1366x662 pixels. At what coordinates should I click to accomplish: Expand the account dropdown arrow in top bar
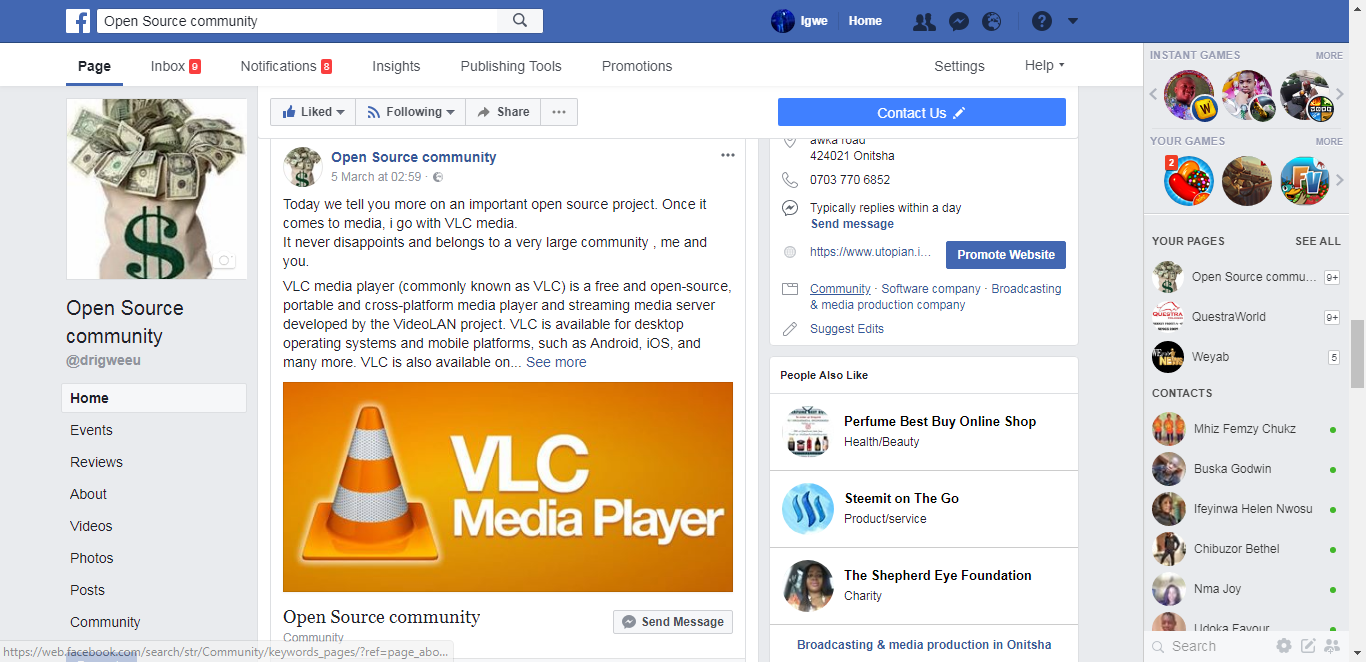[x=1073, y=21]
